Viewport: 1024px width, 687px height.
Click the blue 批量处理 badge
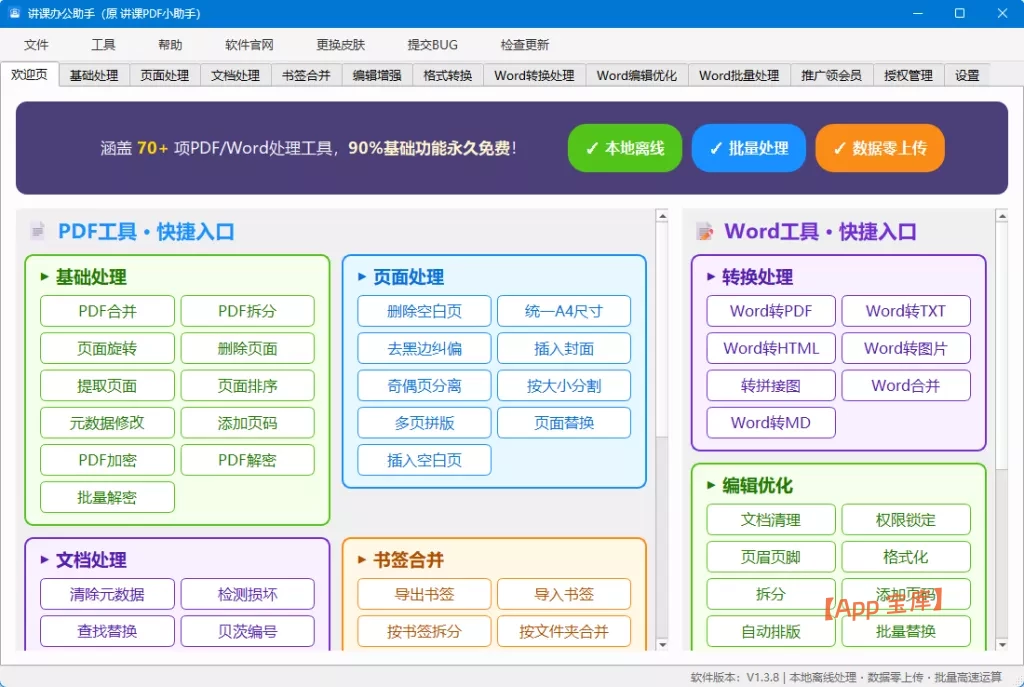[748, 148]
